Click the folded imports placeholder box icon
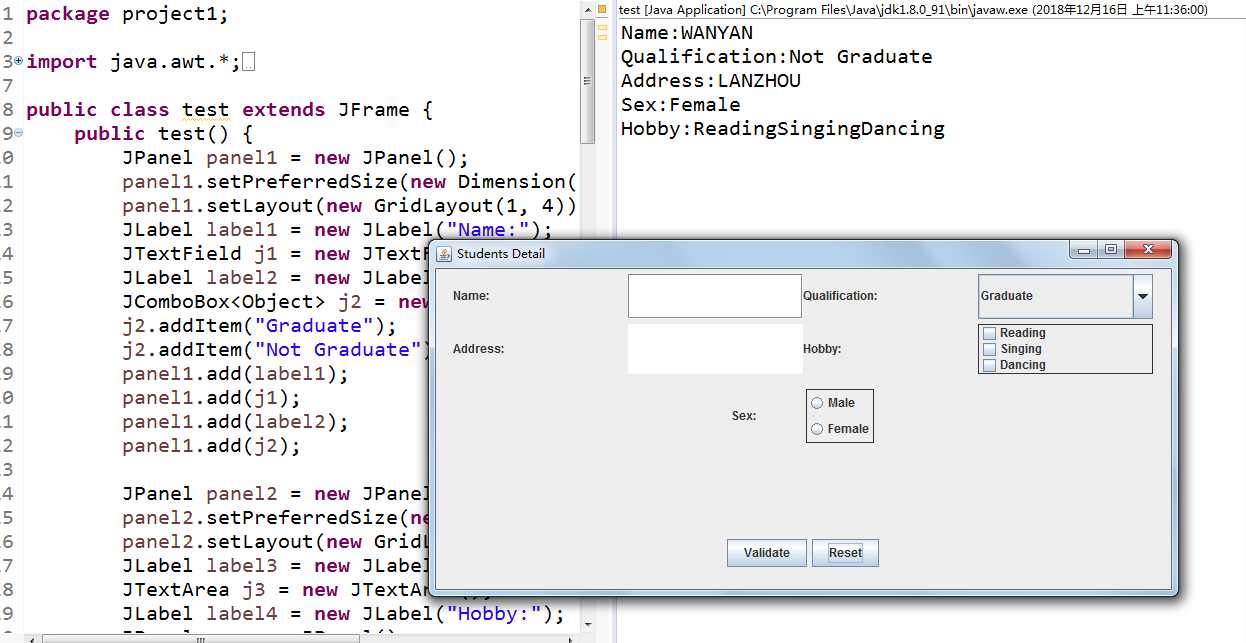This screenshot has height=643, width=1246. tap(249, 63)
